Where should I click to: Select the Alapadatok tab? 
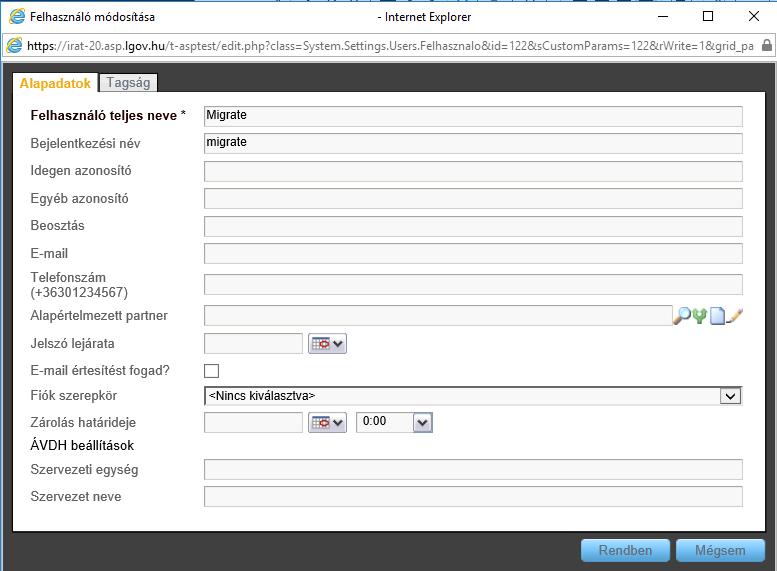55,83
